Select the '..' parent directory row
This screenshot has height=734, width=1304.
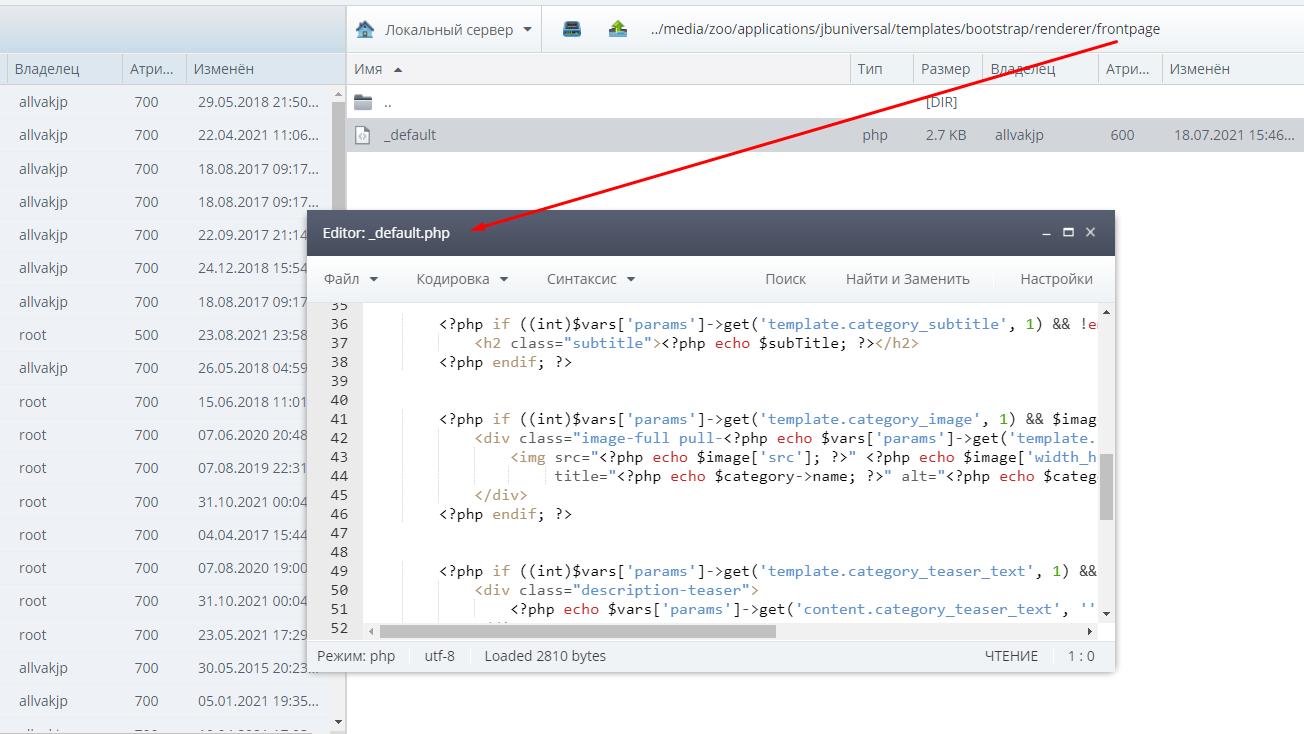pos(825,102)
